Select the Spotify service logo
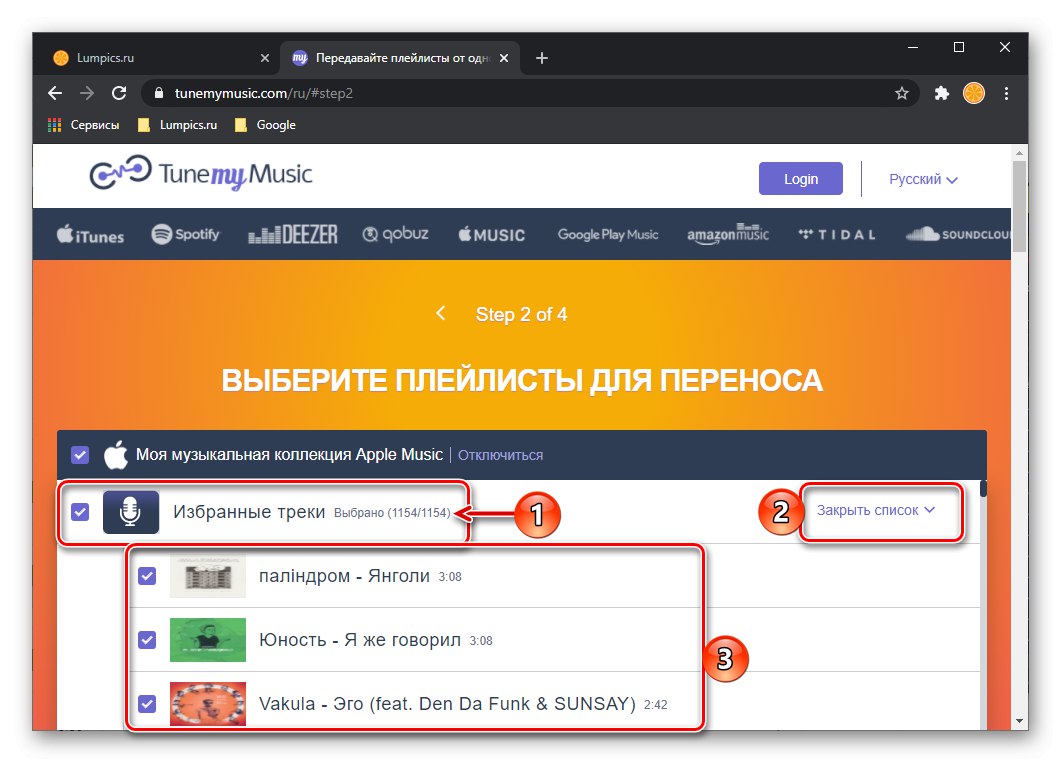The image size is (1061, 763). 185,234
